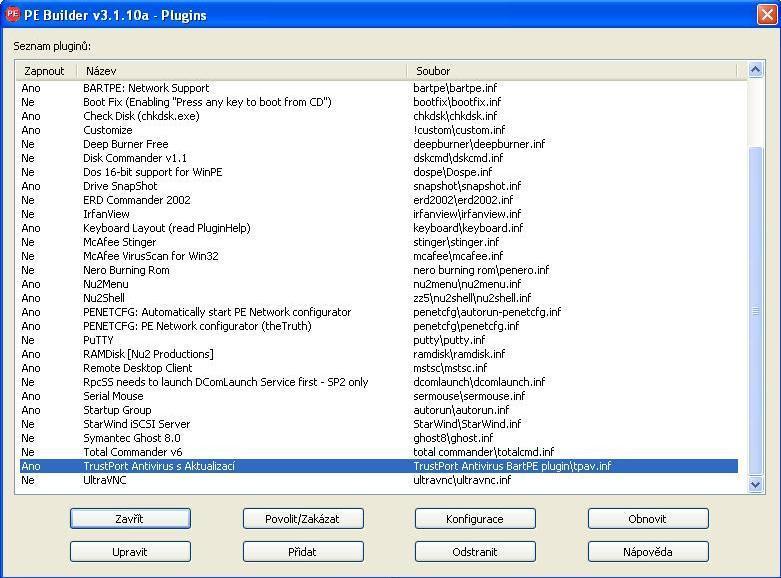This screenshot has height=578, width=781.
Task: Select RpcSS needs to launch DComLaunch row
Action: pyautogui.click(x=379, y=382)
